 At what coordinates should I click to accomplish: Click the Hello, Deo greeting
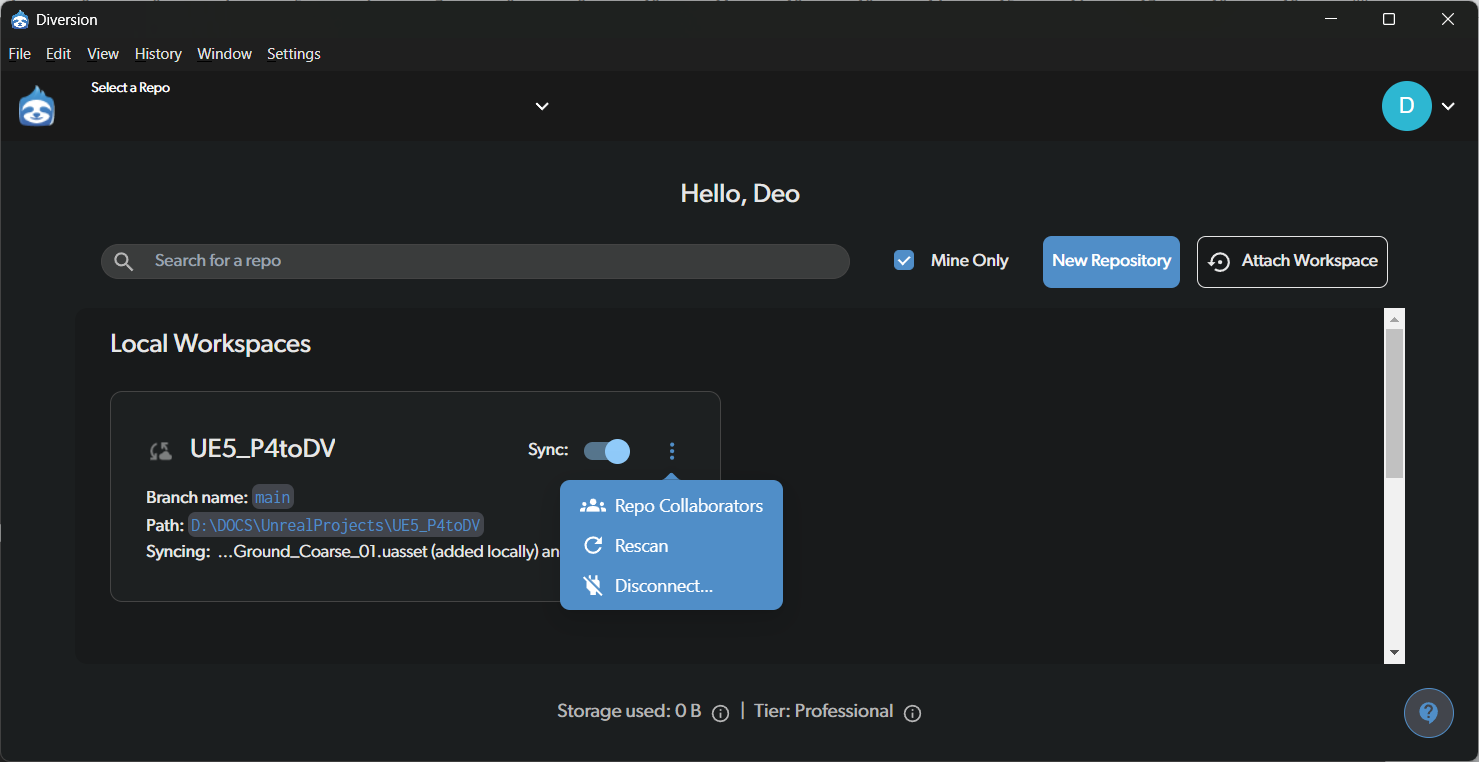pyautogui.click(x=740, y=193)
